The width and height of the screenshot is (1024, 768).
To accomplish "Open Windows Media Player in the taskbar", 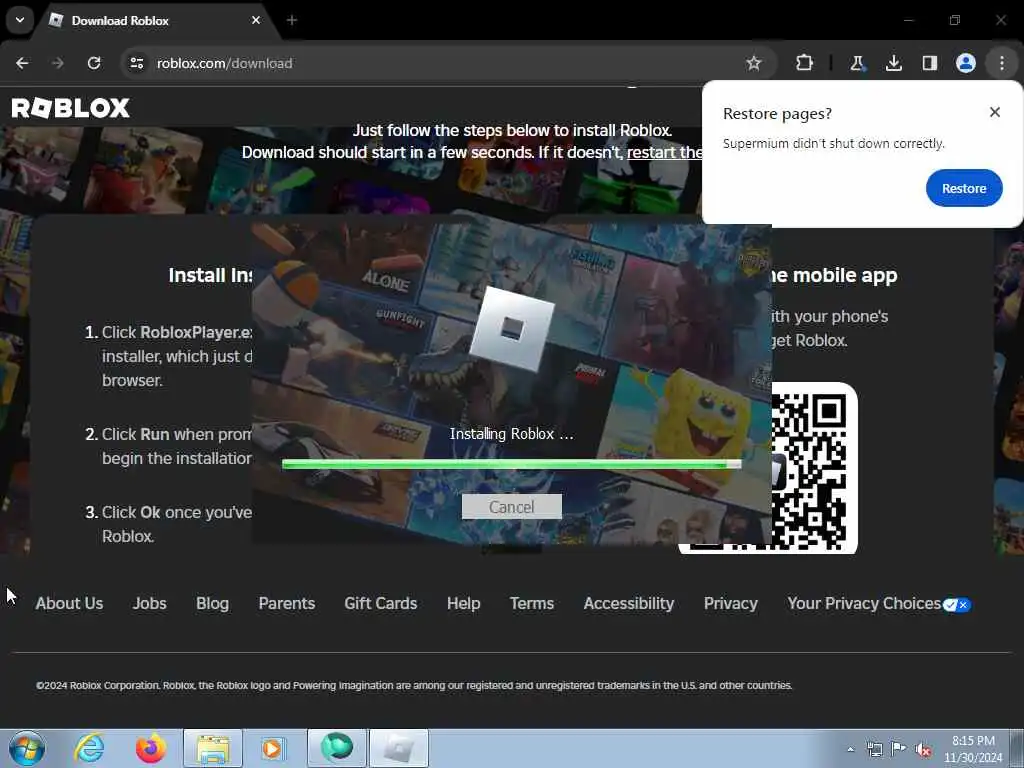I will click(272, 748).
